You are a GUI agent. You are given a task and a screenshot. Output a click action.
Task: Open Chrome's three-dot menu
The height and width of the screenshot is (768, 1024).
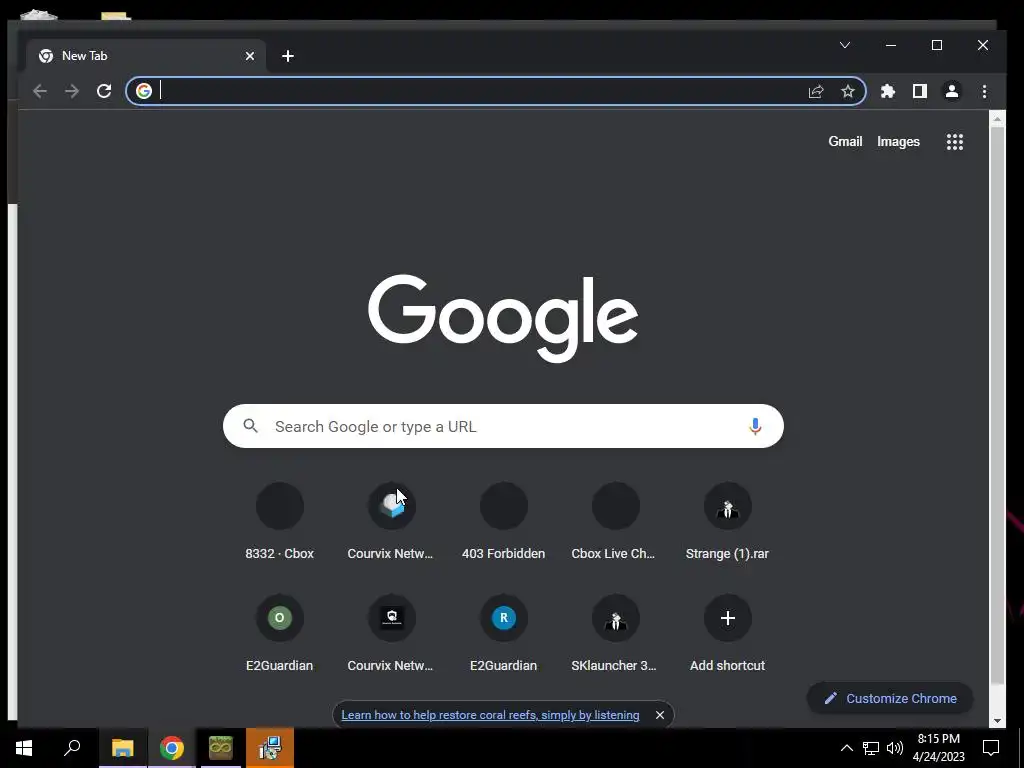[984, 91]
